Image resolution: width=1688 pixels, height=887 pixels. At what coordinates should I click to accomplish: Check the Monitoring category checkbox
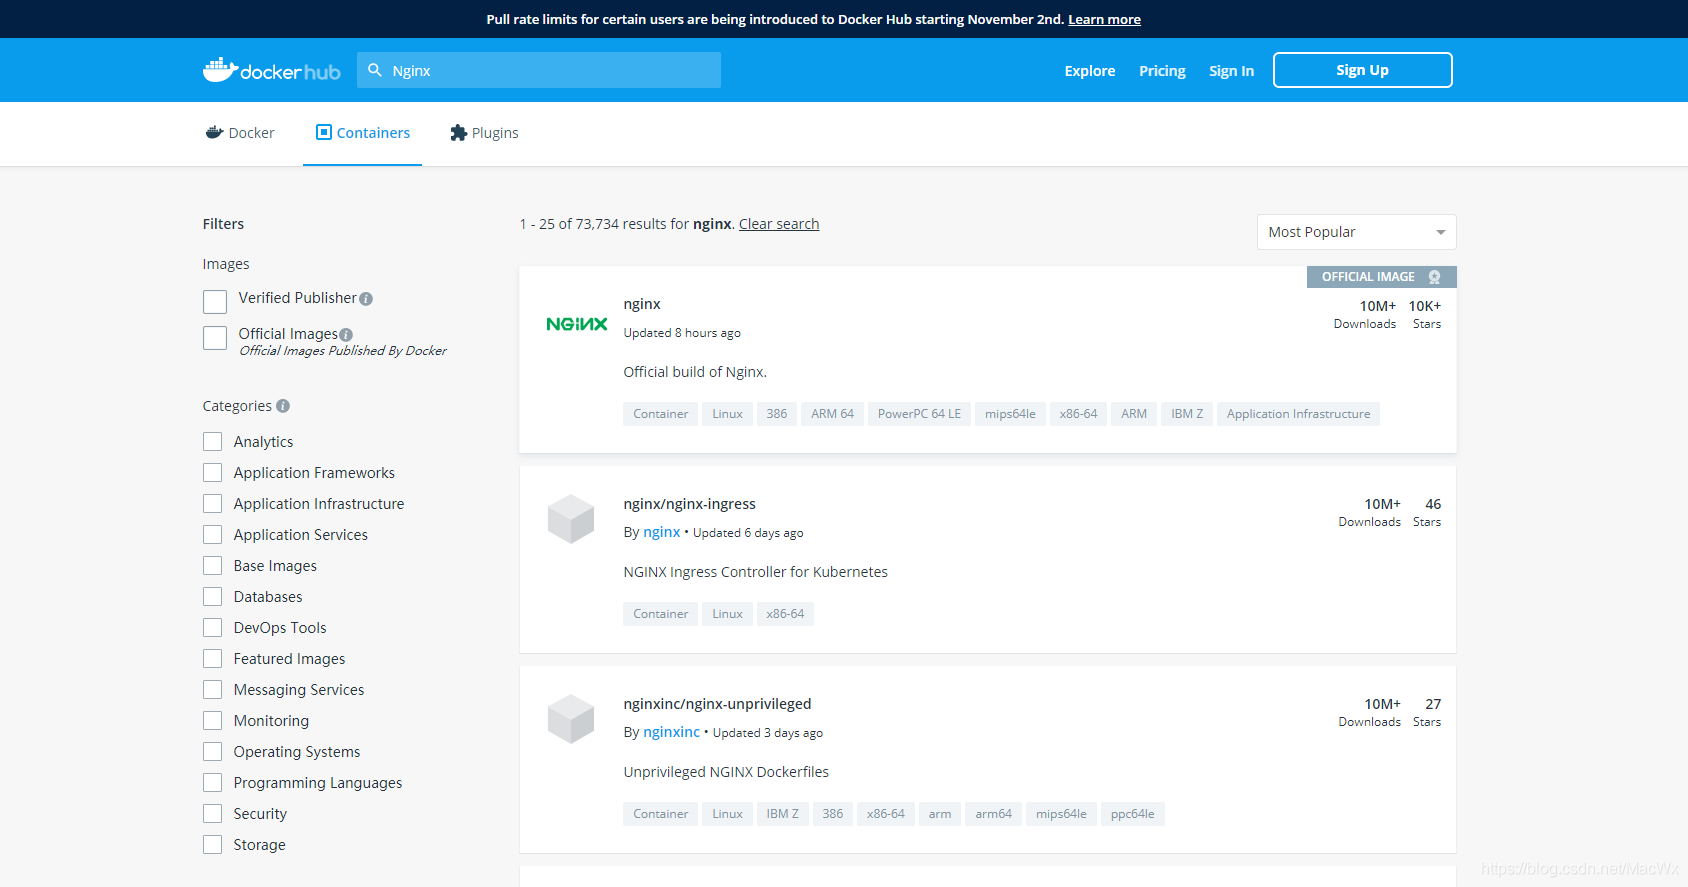pyautogui.click(x=213, y=721)
